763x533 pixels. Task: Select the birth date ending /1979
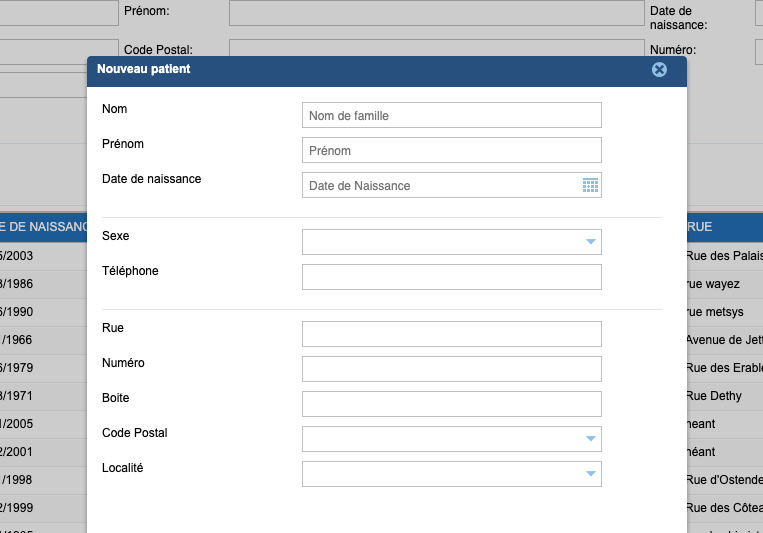[17, 368]
